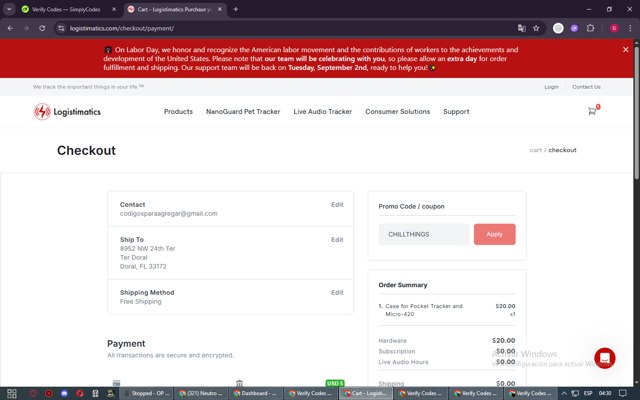The height and width of the screenshot is (400, 640).
Task: Click the page vertical scrollbar
Action: coord(637,112)
